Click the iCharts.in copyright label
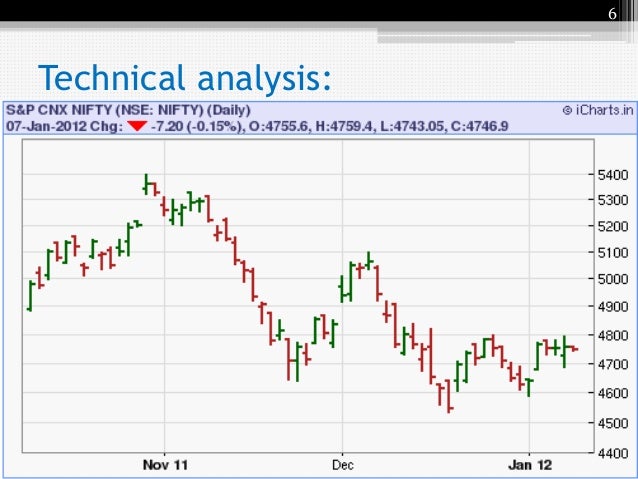The image size is (638, 479). [x=598, y=110]
